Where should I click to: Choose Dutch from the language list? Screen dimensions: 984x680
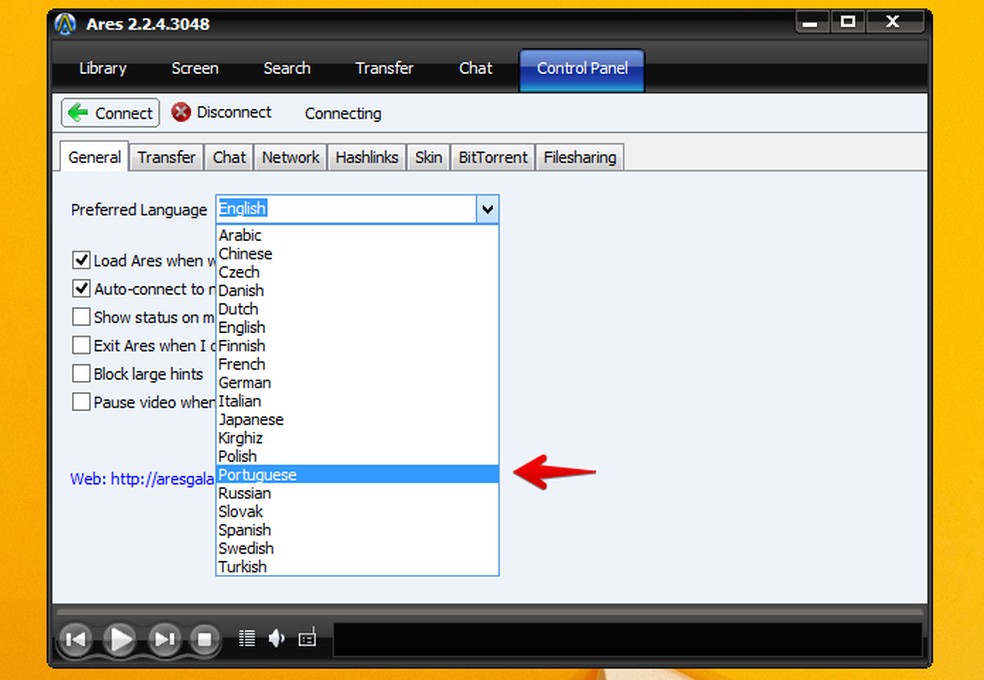click(357, 309)
